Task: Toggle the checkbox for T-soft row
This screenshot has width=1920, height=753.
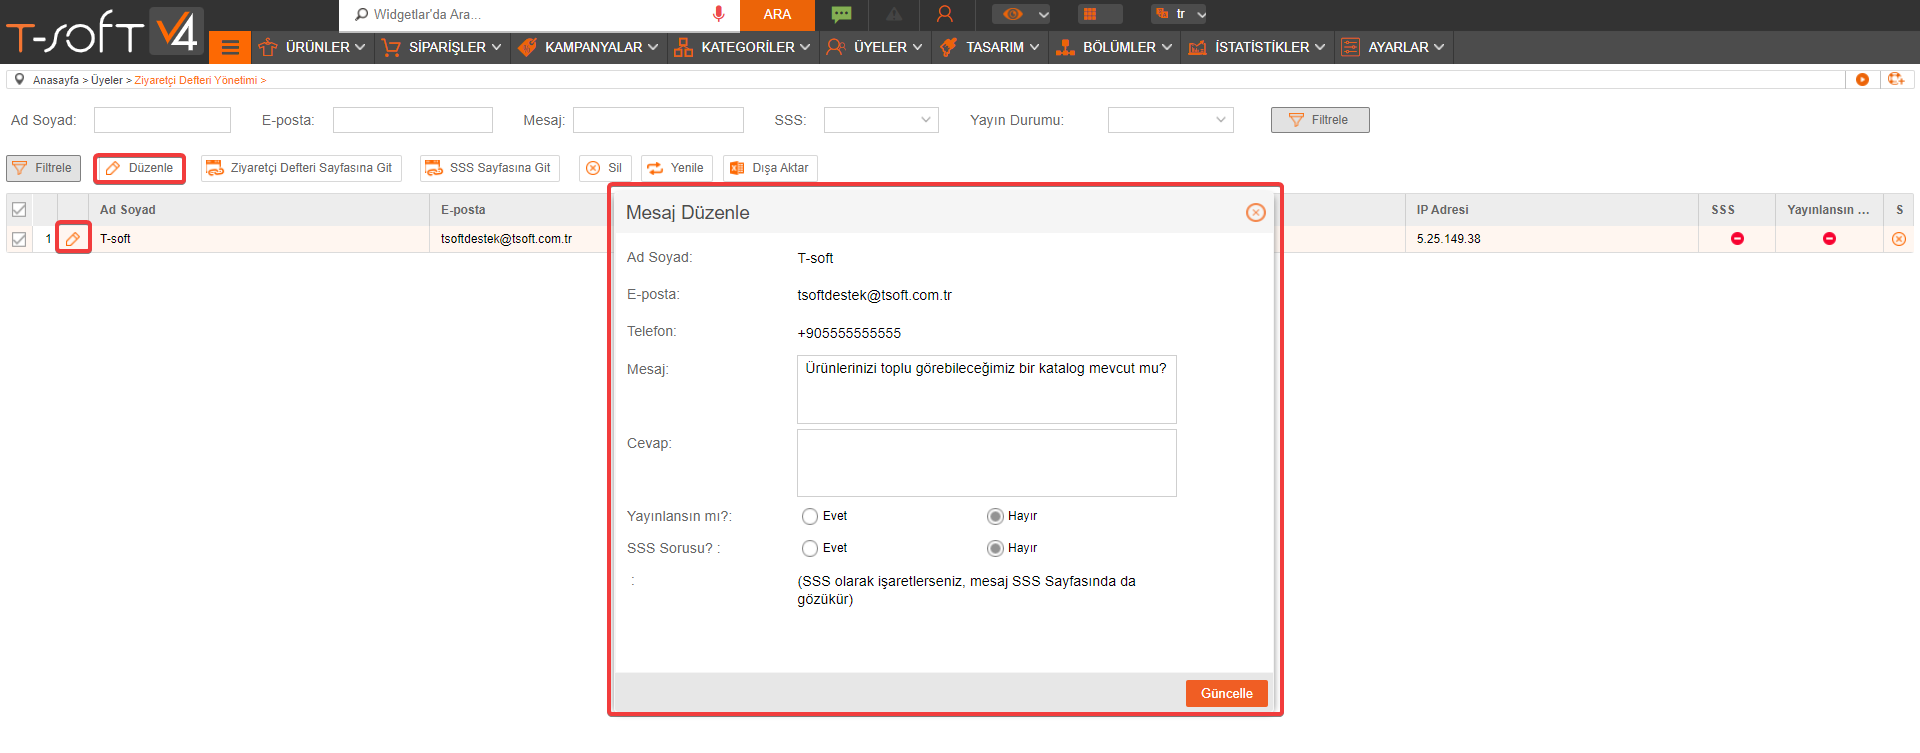Action: 19,239
